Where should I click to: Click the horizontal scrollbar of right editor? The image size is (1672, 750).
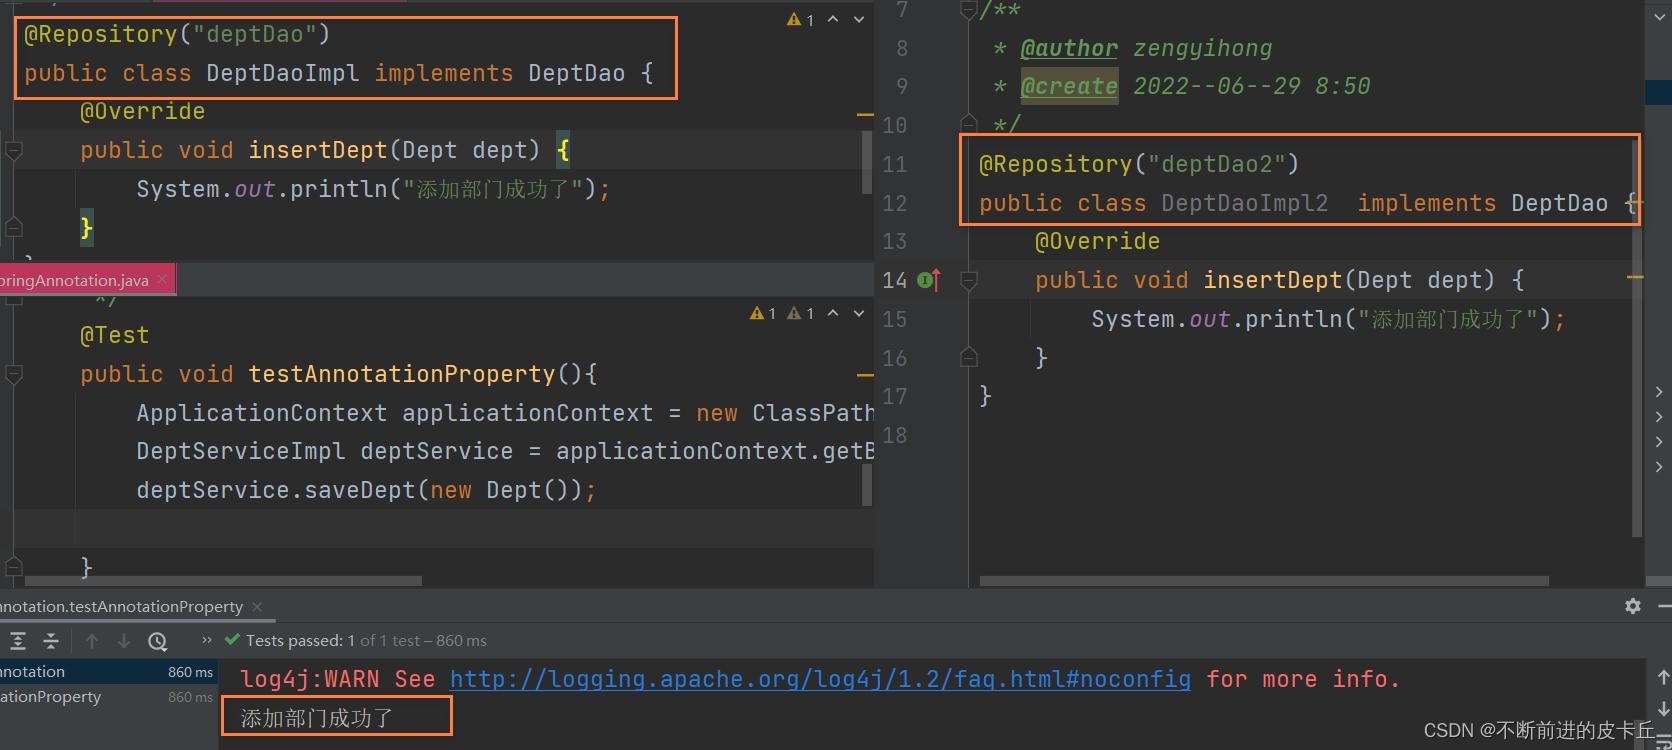pos(1264,581)
